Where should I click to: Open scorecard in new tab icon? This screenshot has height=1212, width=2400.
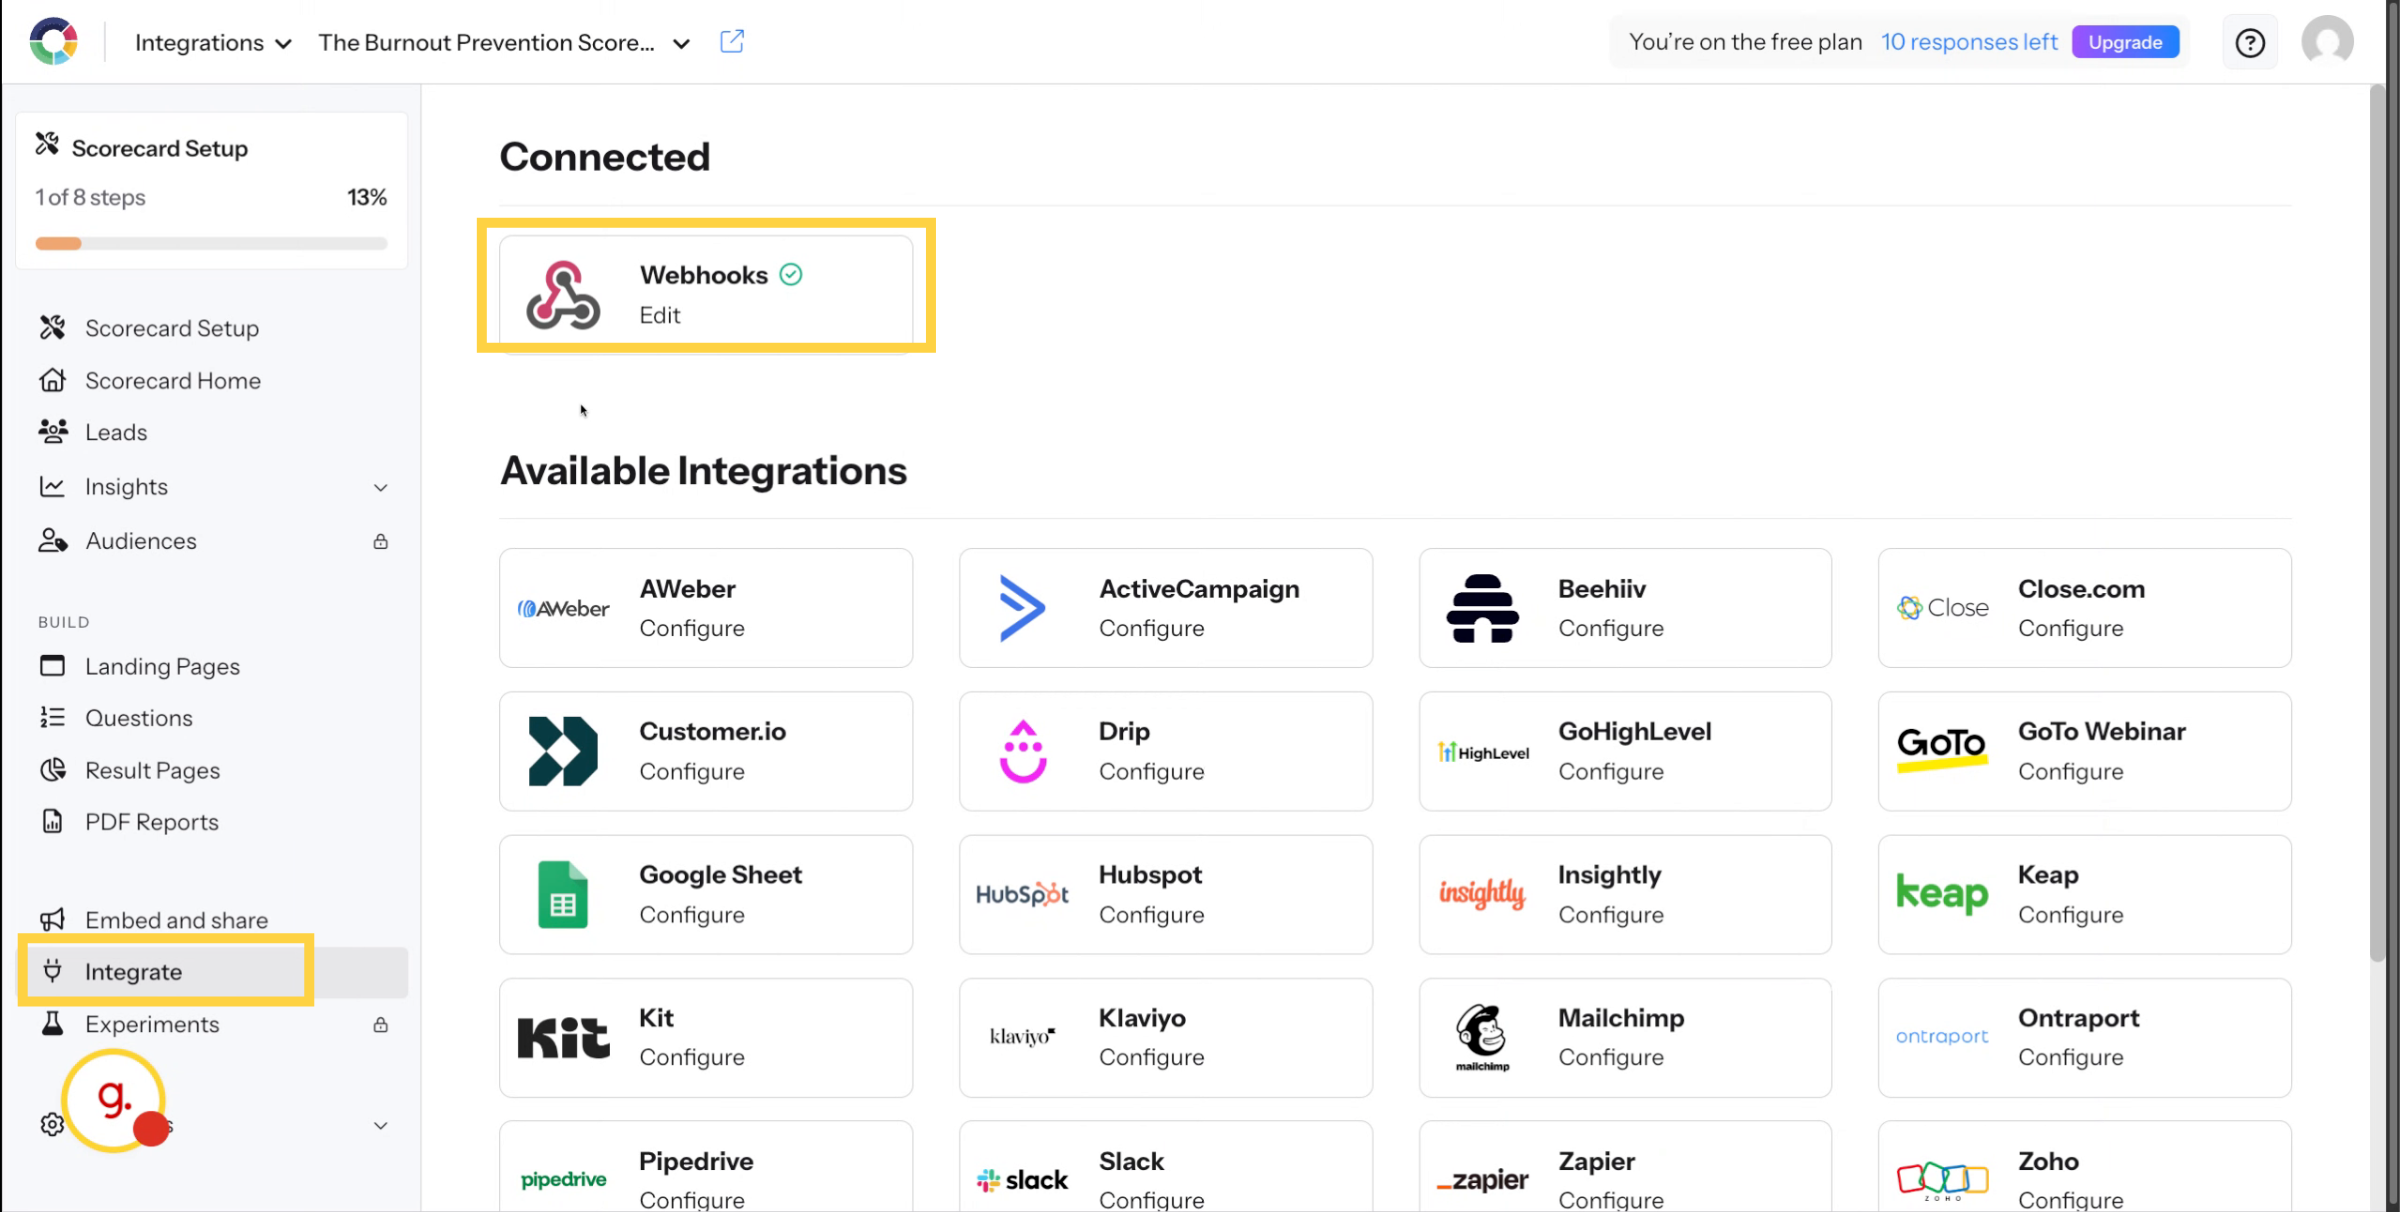coord(732,42)
